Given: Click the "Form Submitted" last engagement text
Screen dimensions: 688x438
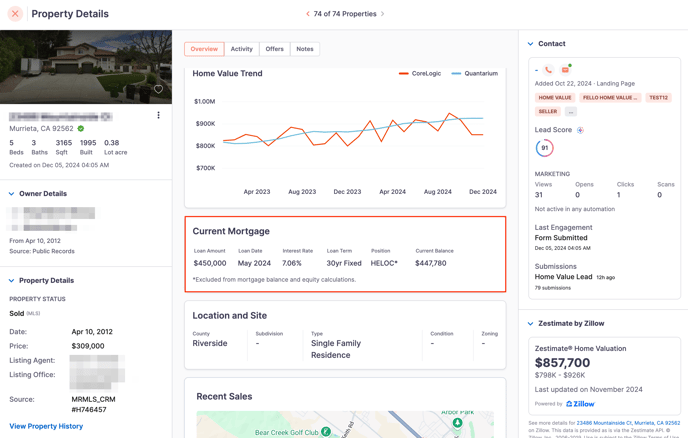Looking at the screenshot, I should point(561,238).
